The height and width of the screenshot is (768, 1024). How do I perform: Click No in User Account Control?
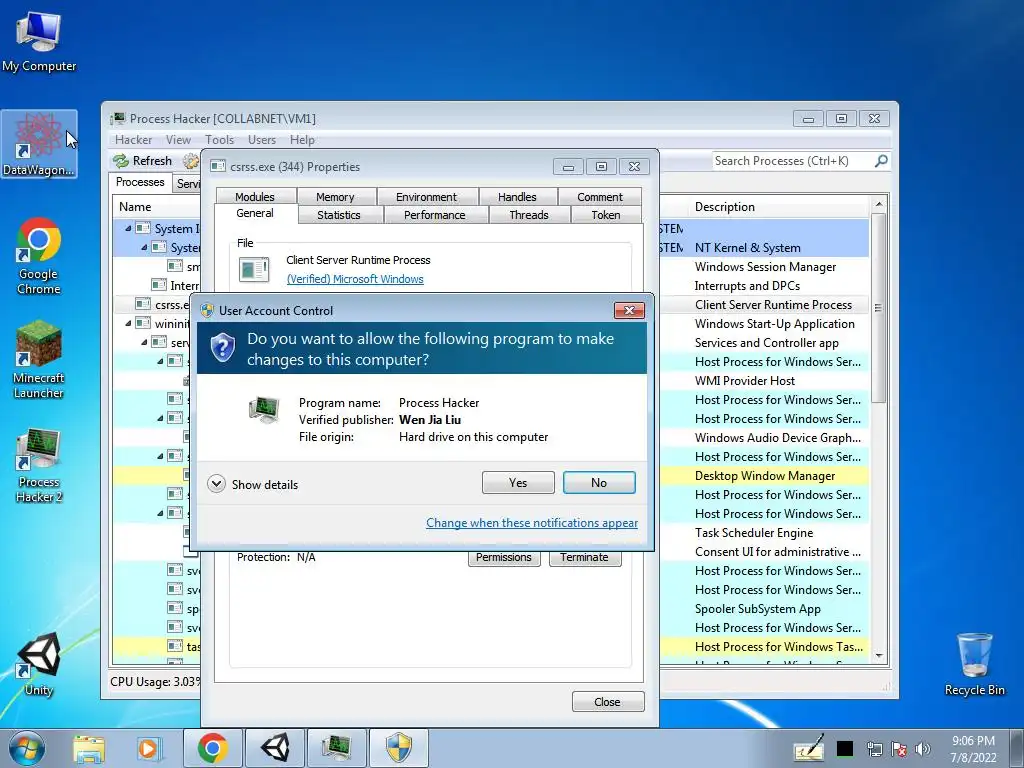click(x=599, y=483)
